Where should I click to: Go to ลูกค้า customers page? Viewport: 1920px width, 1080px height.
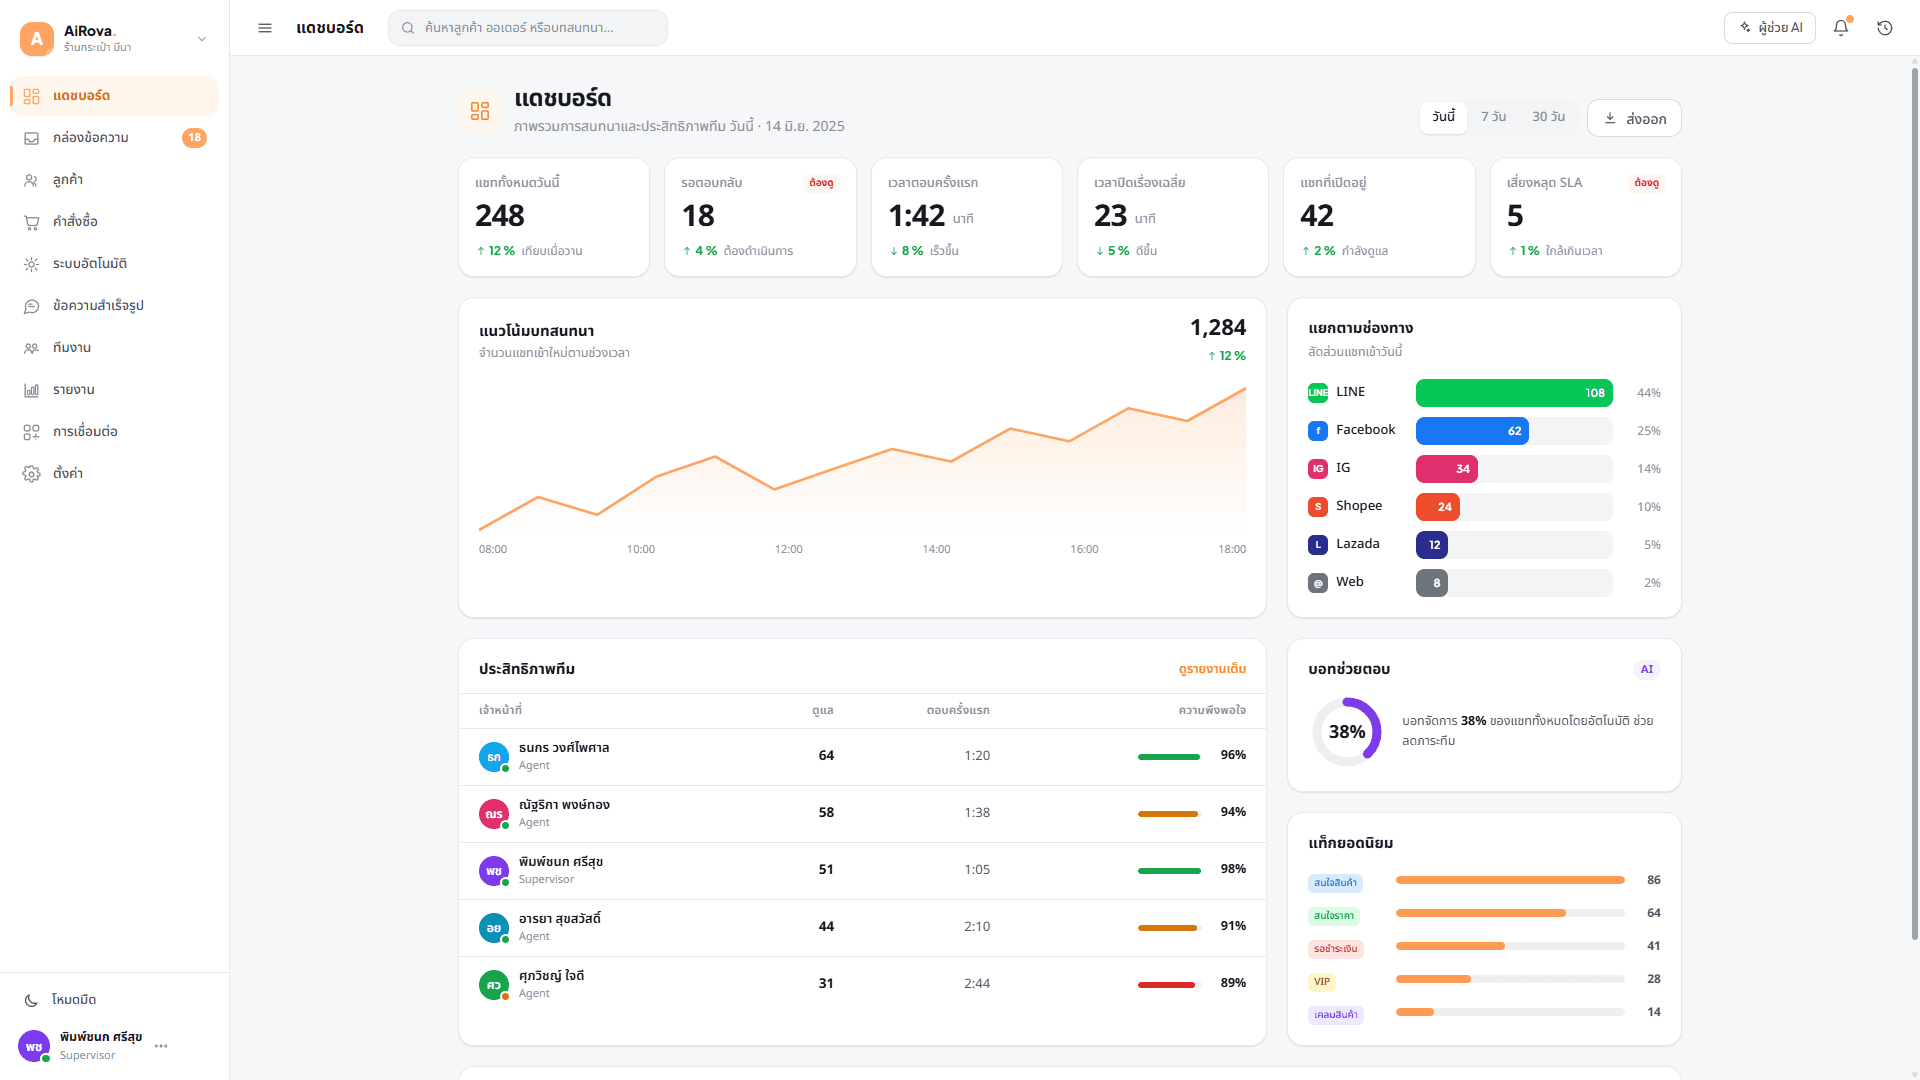click(x=114, y=180)
